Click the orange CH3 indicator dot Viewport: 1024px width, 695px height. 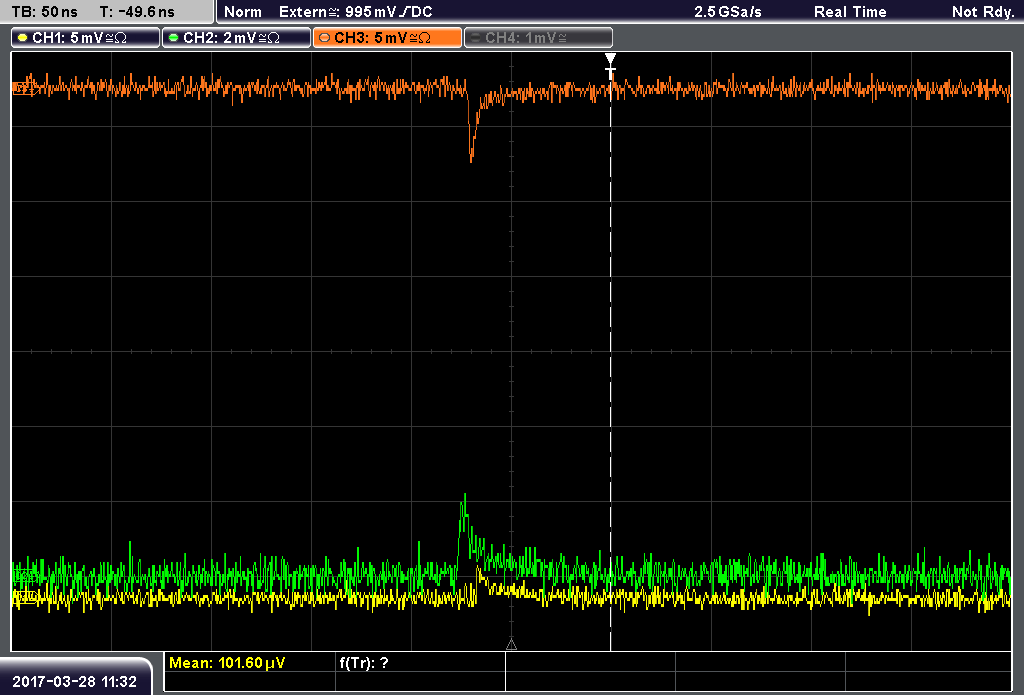tap(325, 38)
